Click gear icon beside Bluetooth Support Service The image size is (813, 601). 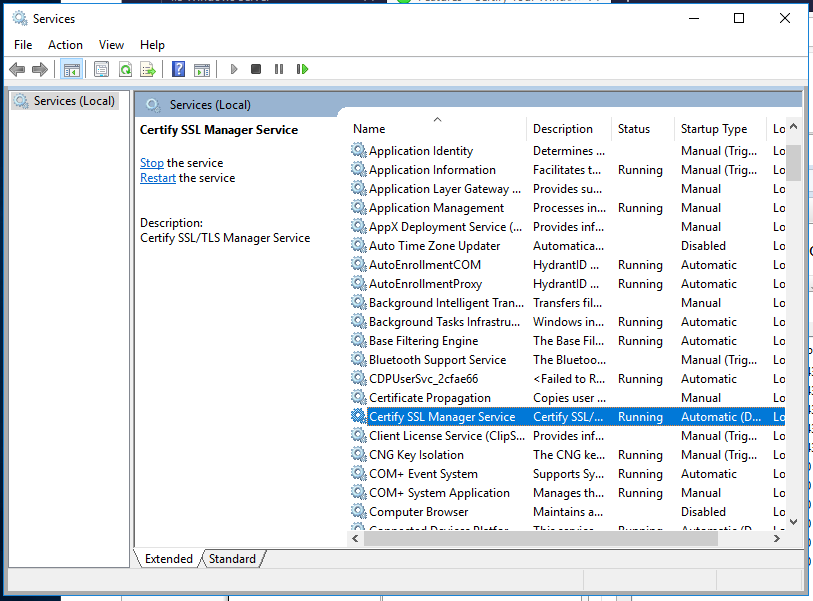click(358, 359)
